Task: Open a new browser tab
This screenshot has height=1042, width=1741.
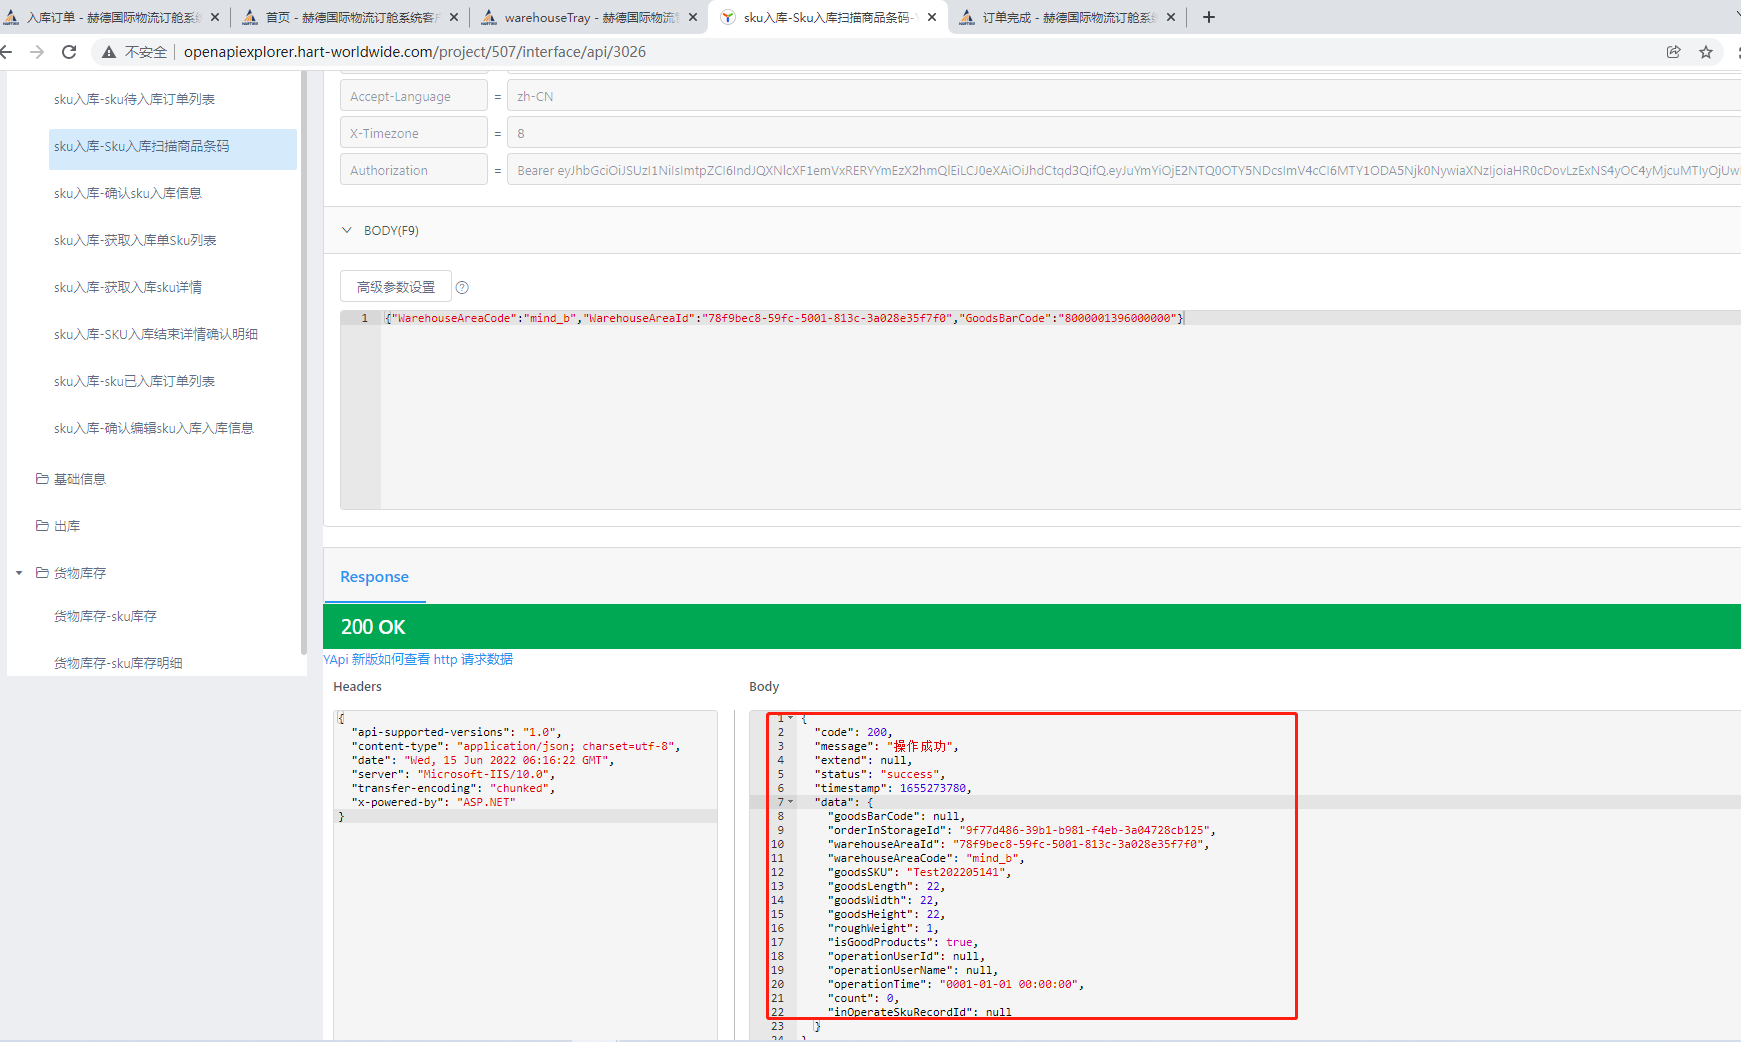Action: [1208, 17]
